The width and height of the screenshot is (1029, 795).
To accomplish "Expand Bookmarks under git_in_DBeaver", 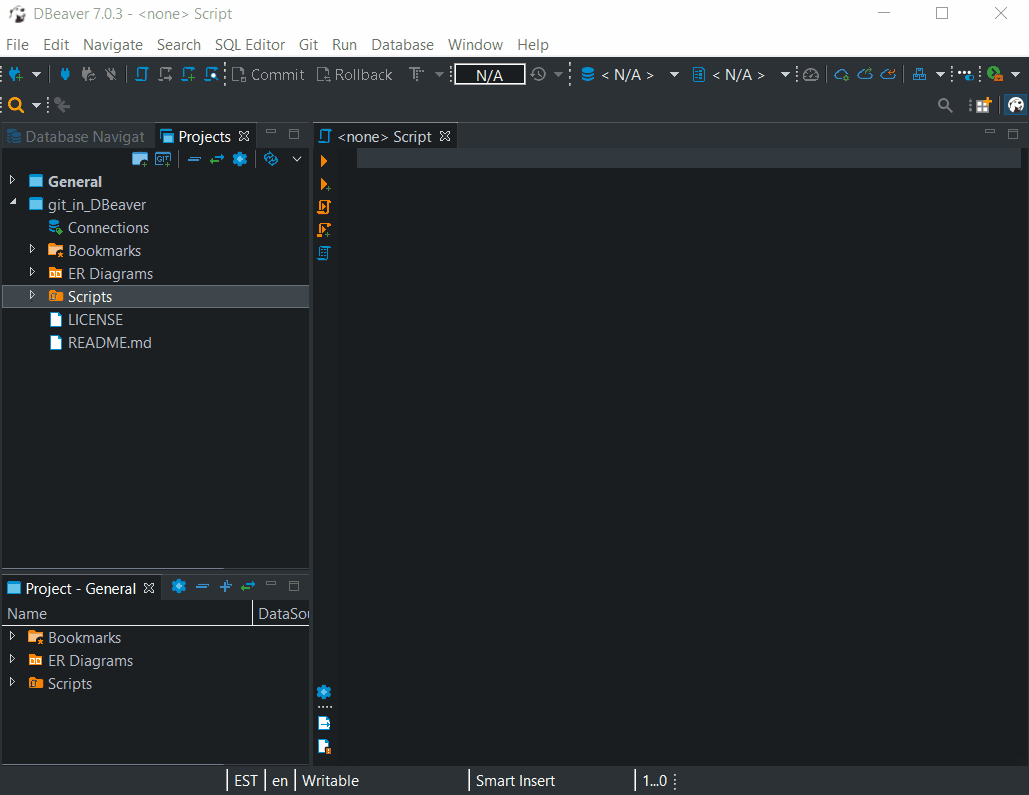I will coord(32,249).
